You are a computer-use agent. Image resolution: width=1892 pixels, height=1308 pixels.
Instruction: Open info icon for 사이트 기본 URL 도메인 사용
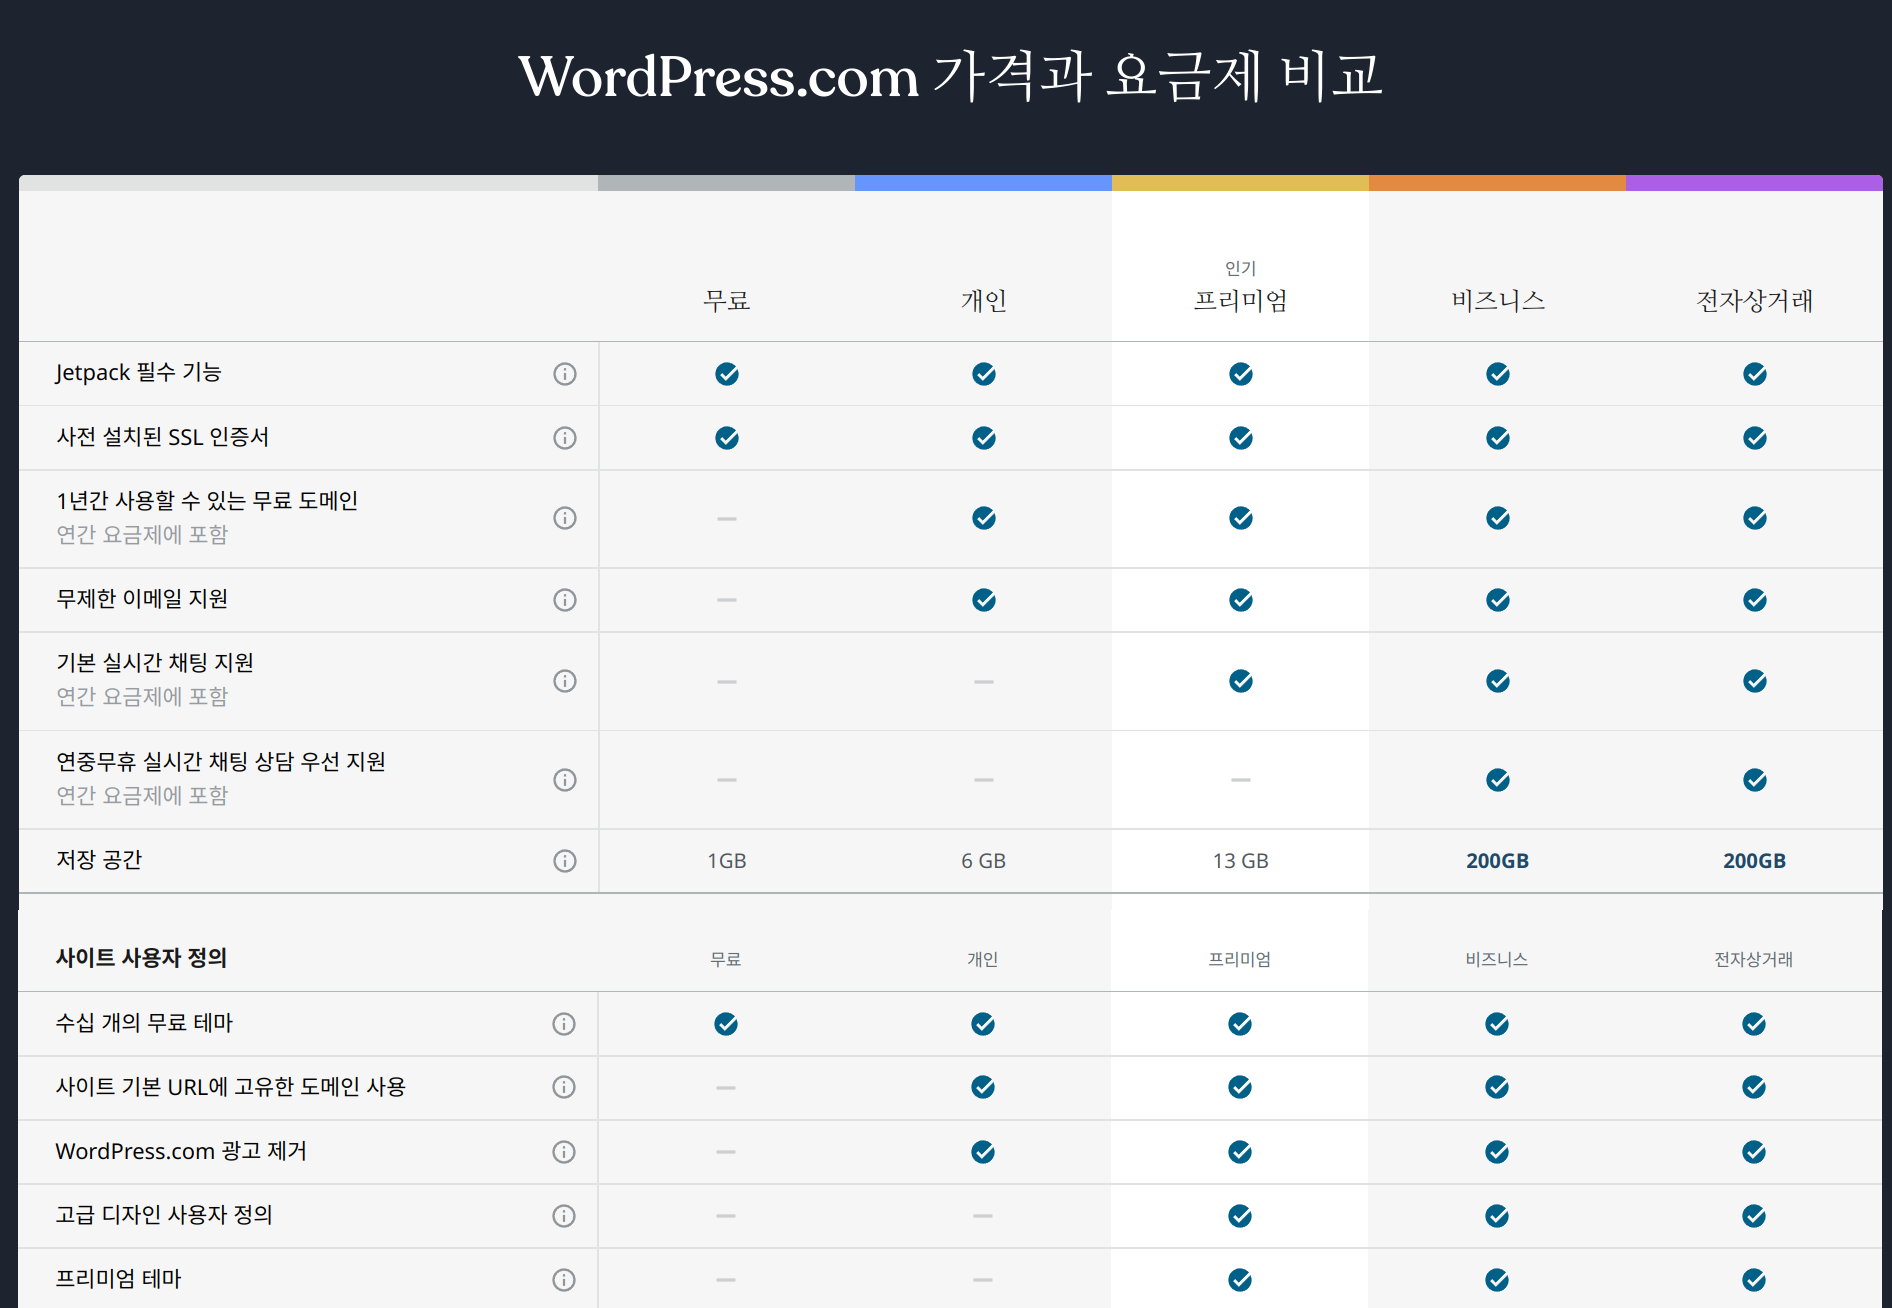[564, 1087]
